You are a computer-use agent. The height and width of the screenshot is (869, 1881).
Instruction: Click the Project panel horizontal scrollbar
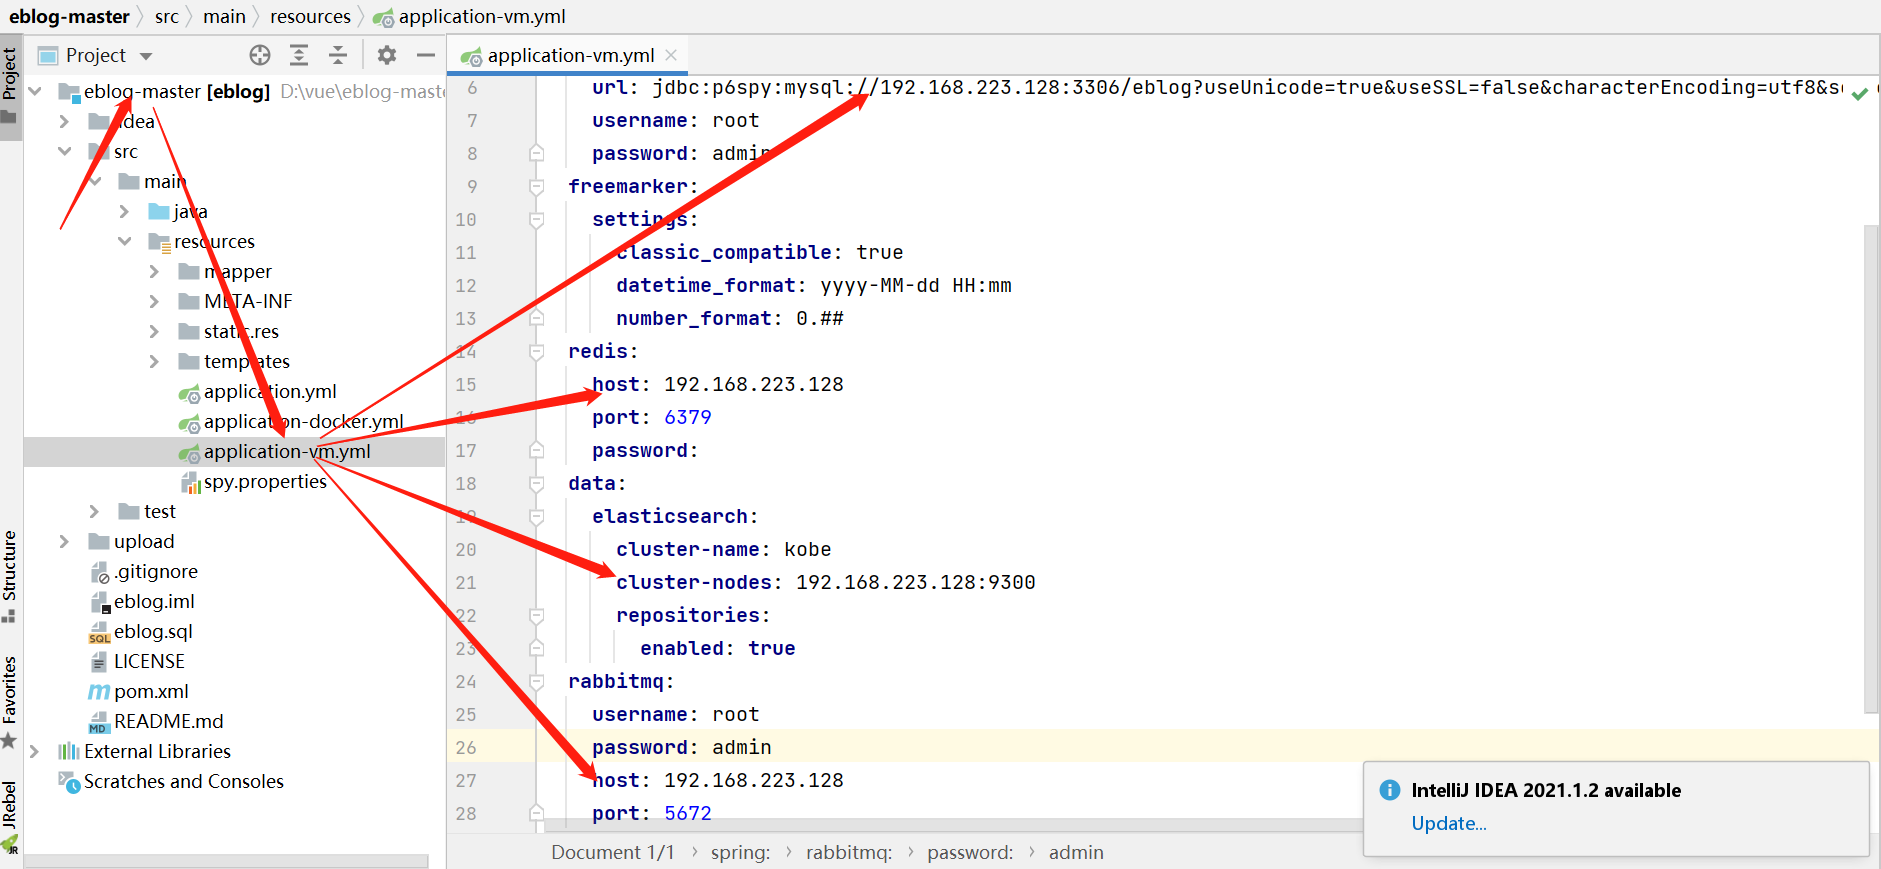(x=226, y=861)
